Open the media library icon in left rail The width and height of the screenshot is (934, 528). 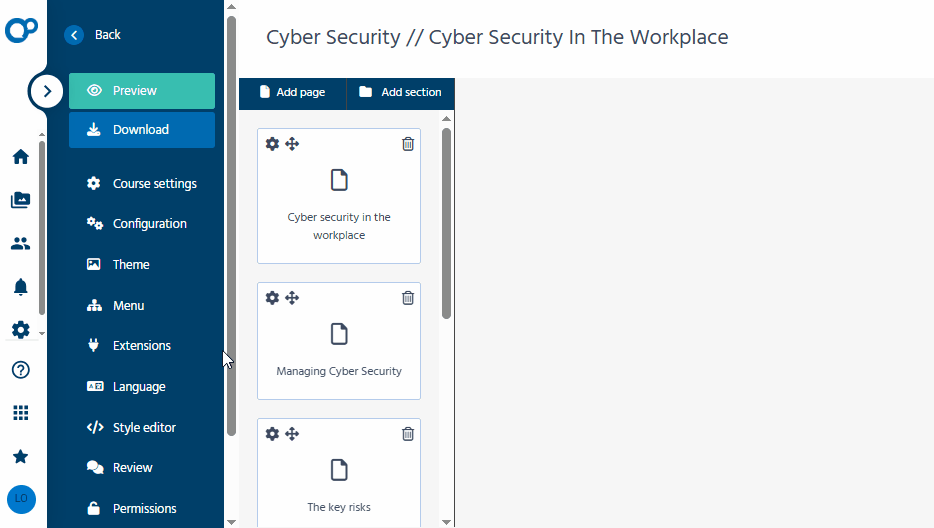[x=20, y=200]
